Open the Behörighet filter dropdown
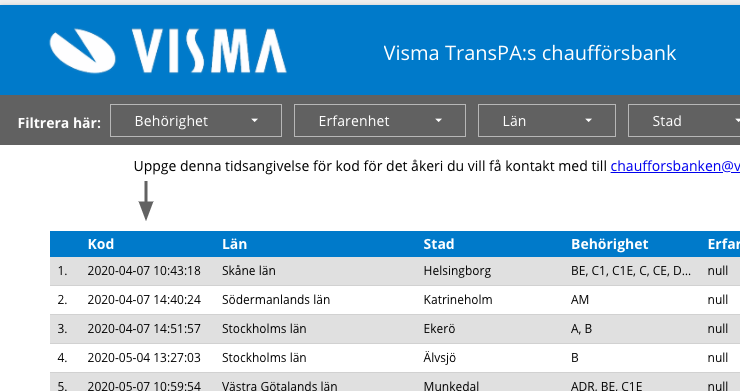Viewport: 740px width, 391px height. [196, 120]
